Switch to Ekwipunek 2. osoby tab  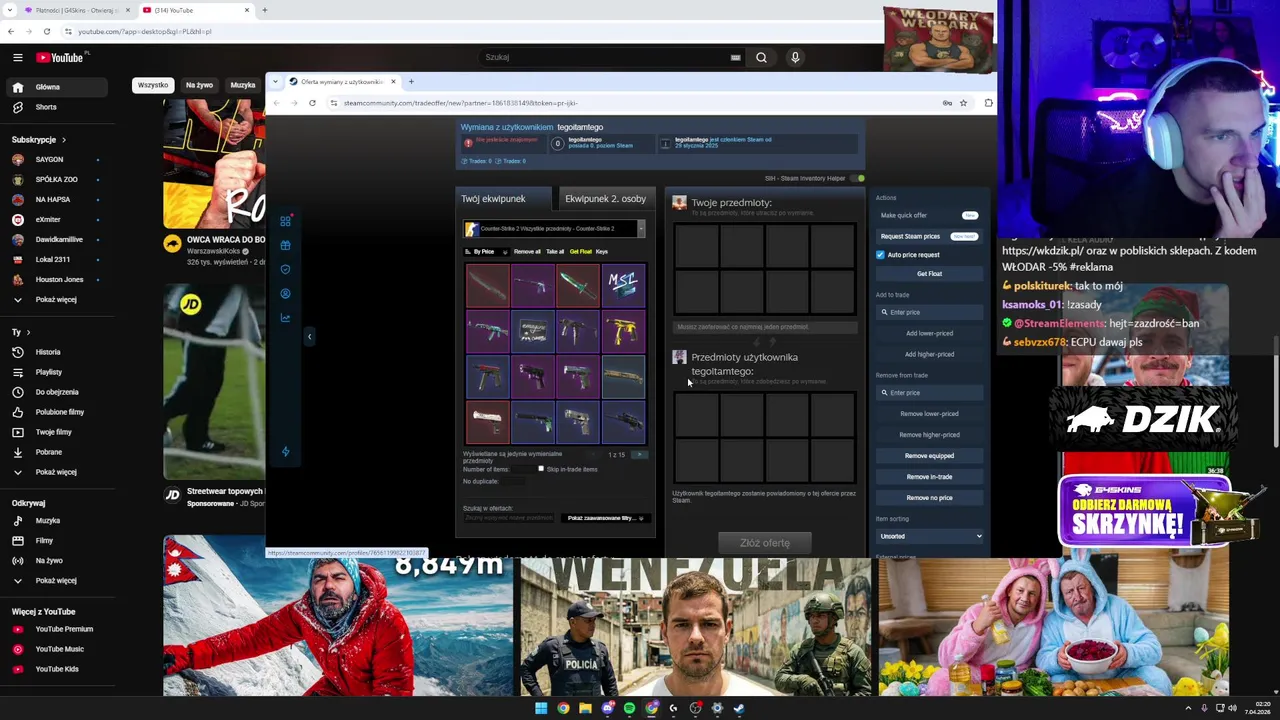(x=605, y=199)
